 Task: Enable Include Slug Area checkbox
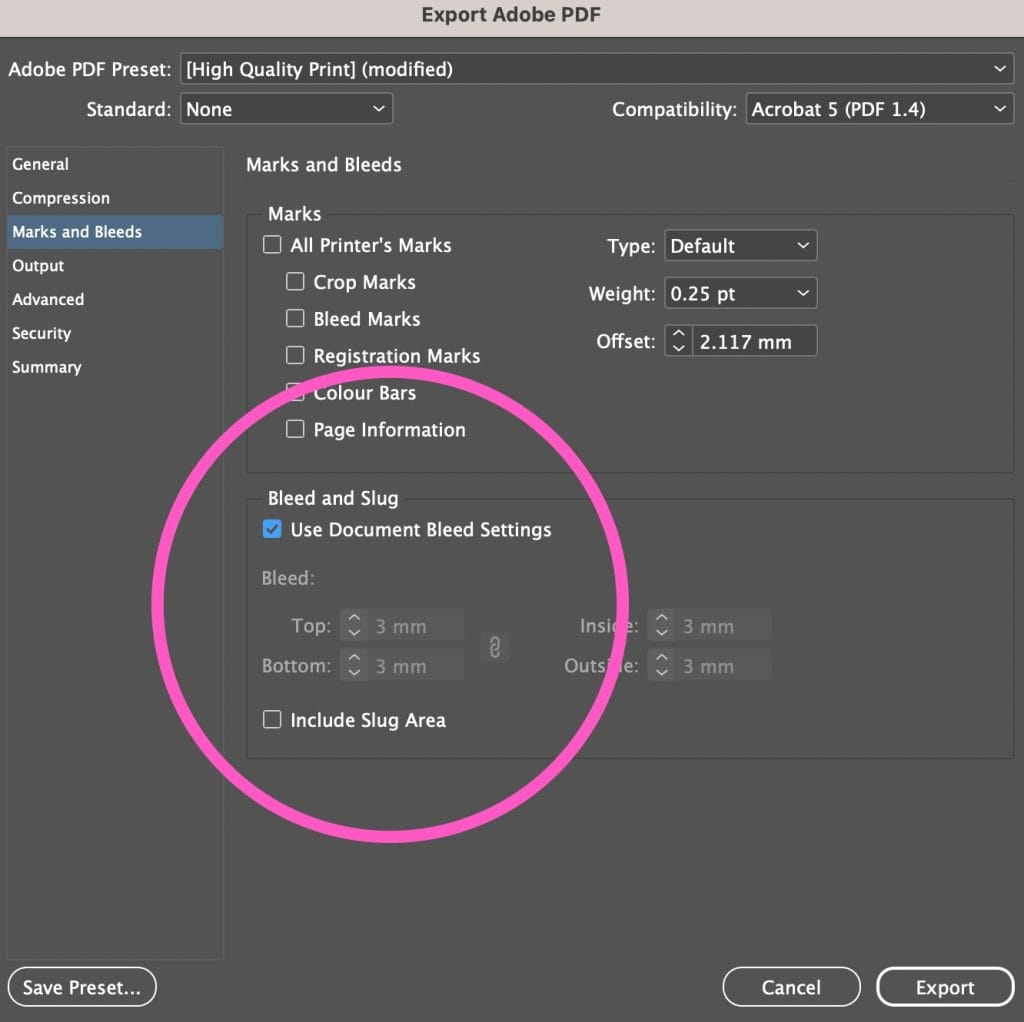[272, 720]
